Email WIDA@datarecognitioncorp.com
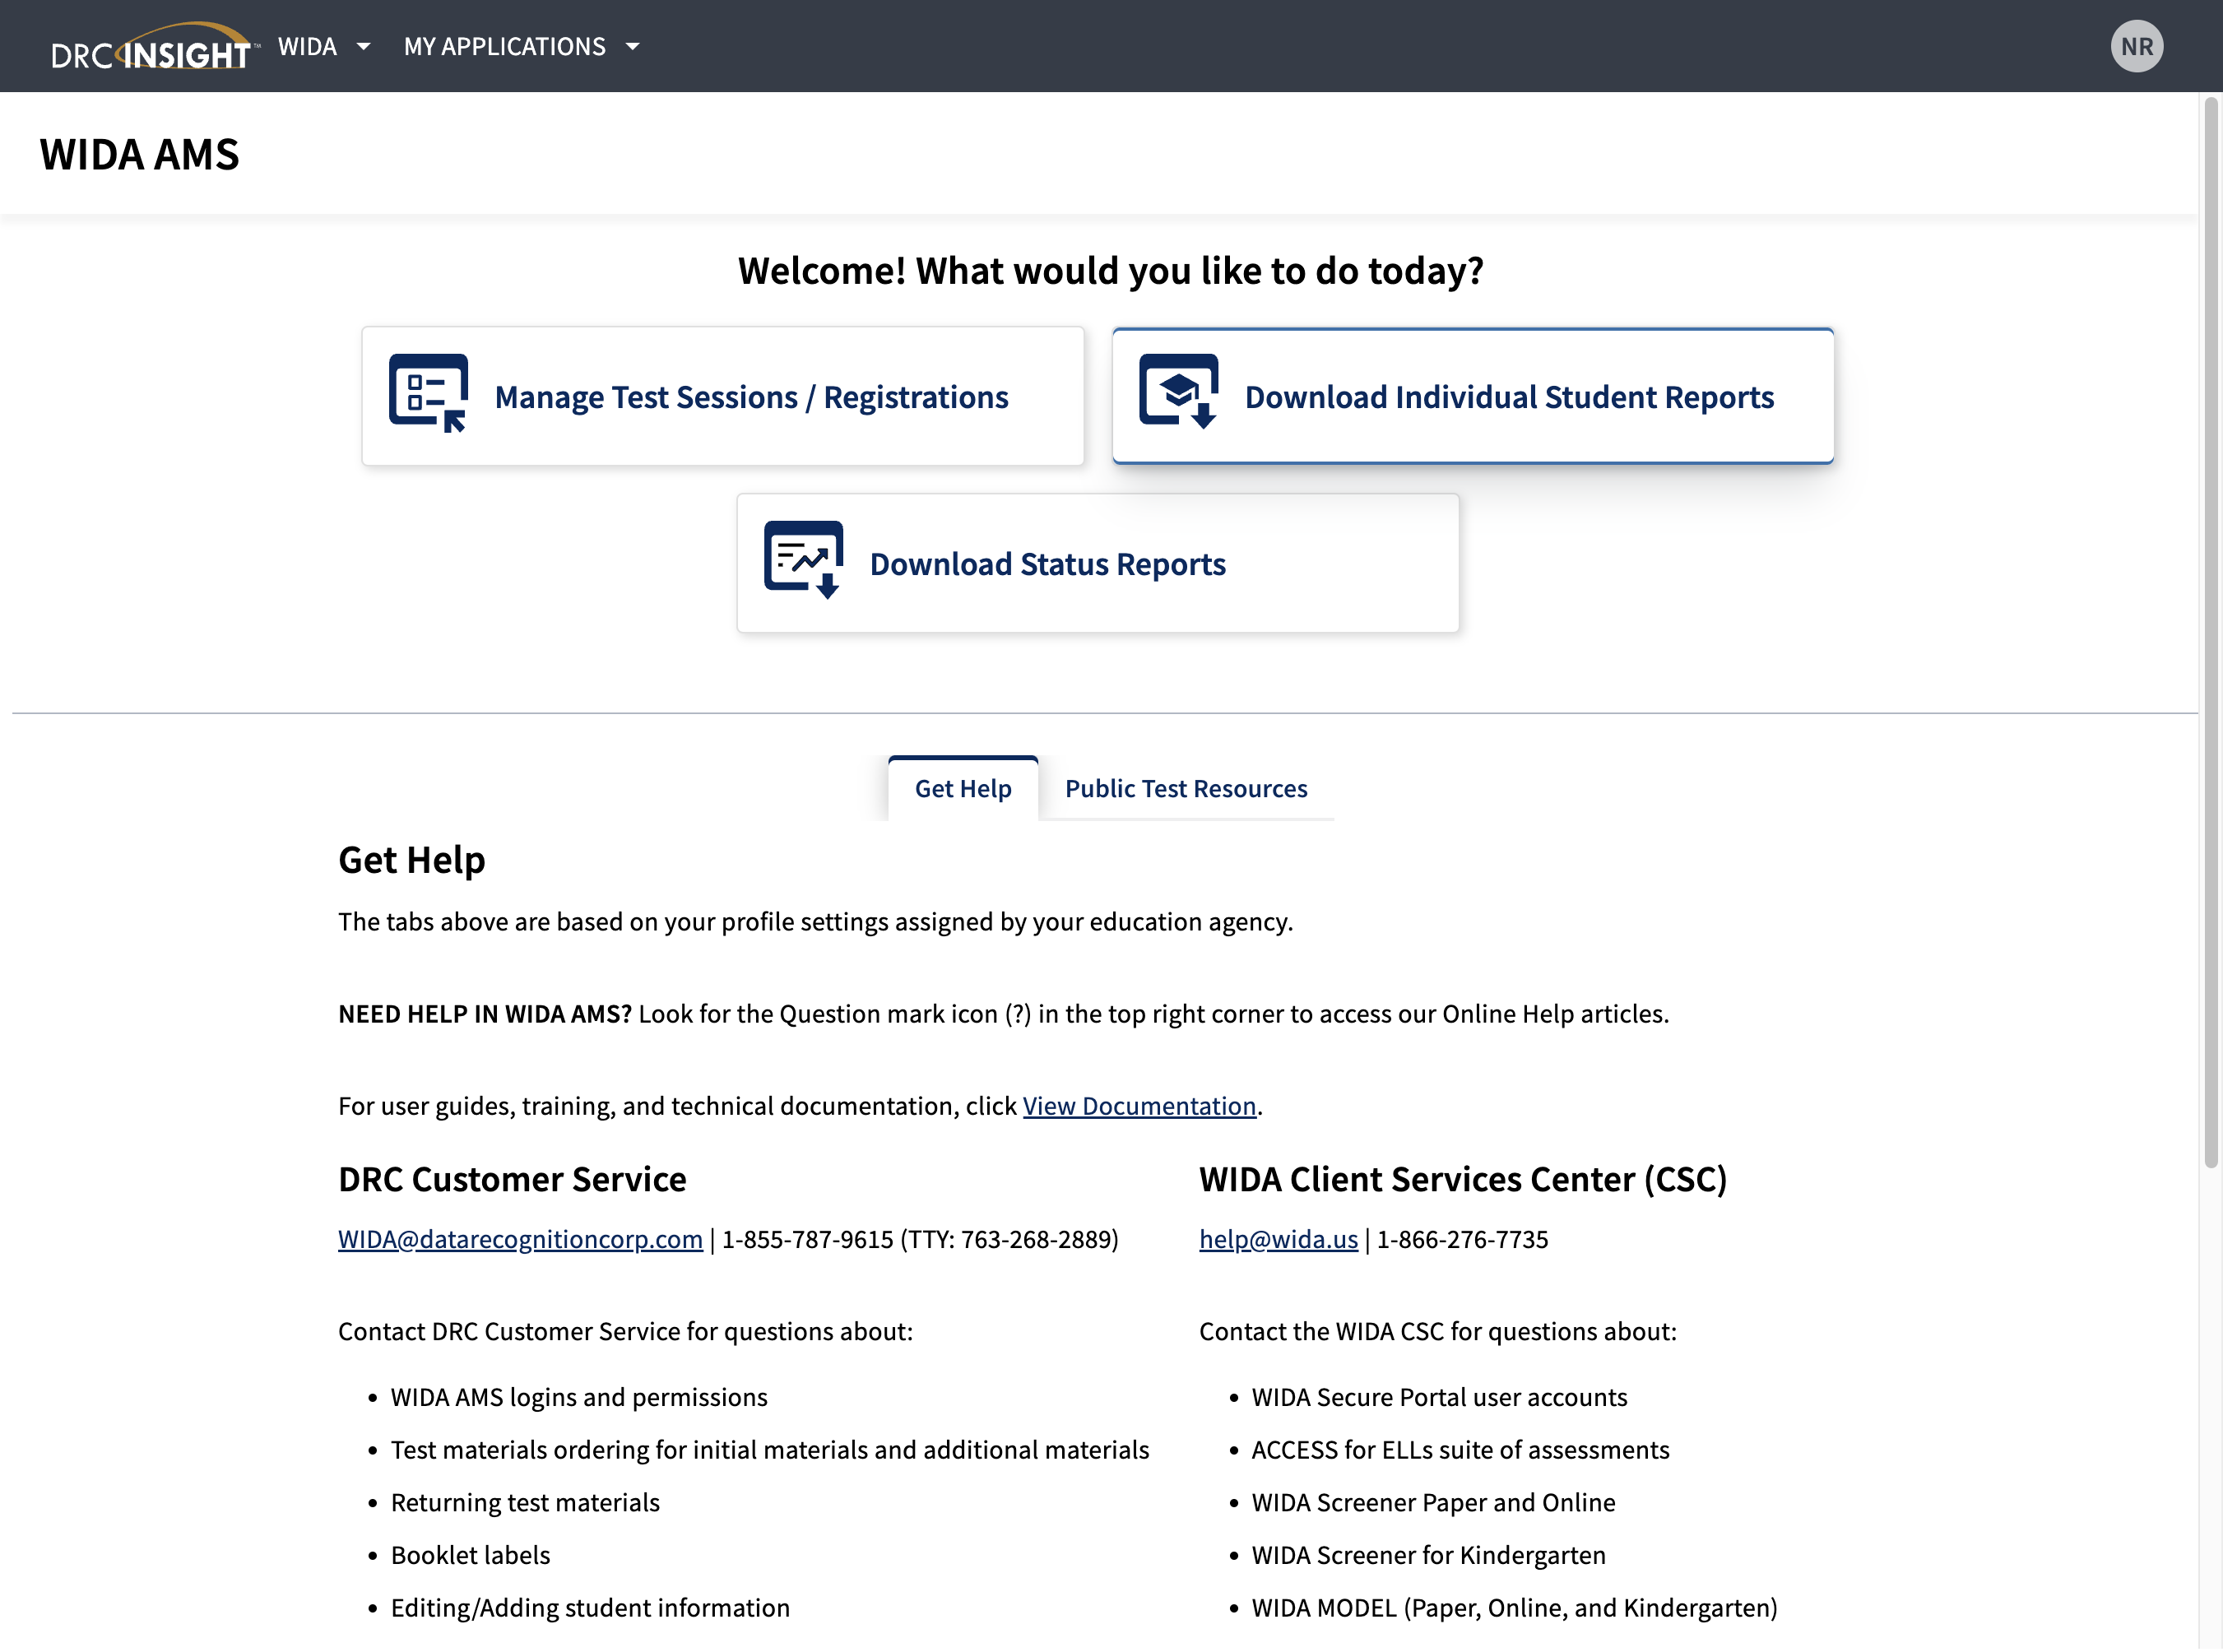This screenshot has height=1652, width=2223. tap(520, 1239)
